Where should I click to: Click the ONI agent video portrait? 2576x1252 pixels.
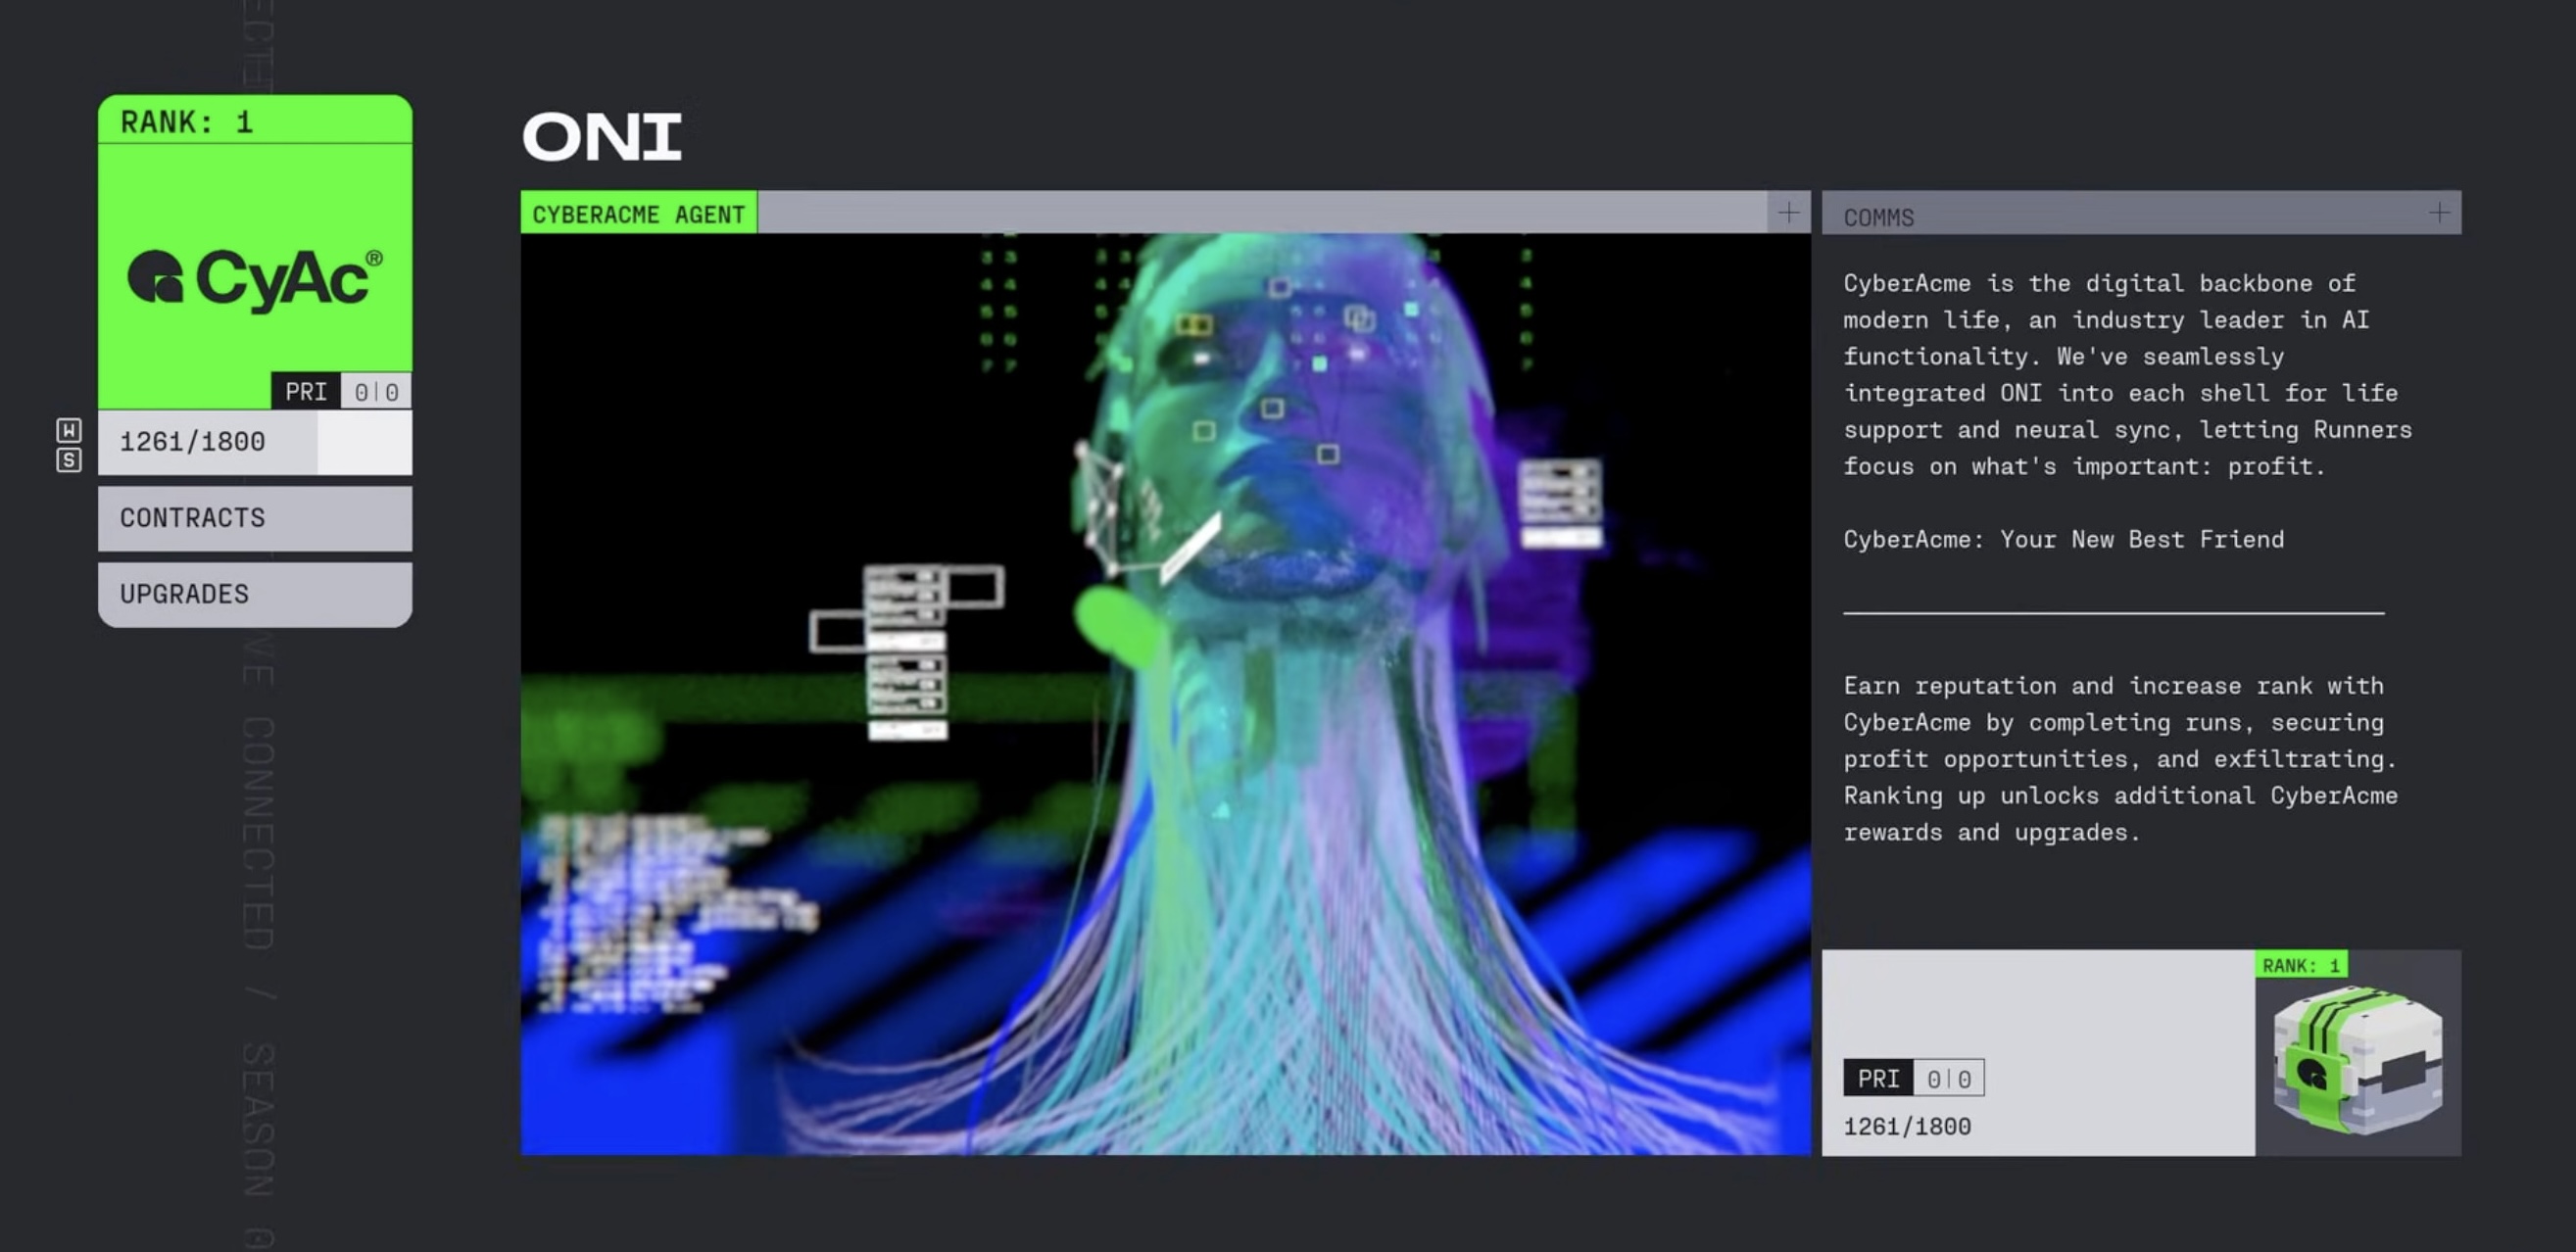1165,693
